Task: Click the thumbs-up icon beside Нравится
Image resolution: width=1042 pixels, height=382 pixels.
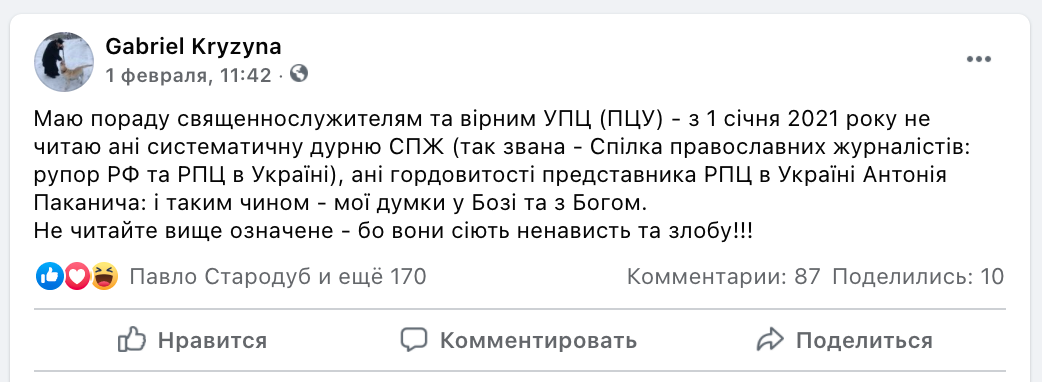Action: pos(132,340)
